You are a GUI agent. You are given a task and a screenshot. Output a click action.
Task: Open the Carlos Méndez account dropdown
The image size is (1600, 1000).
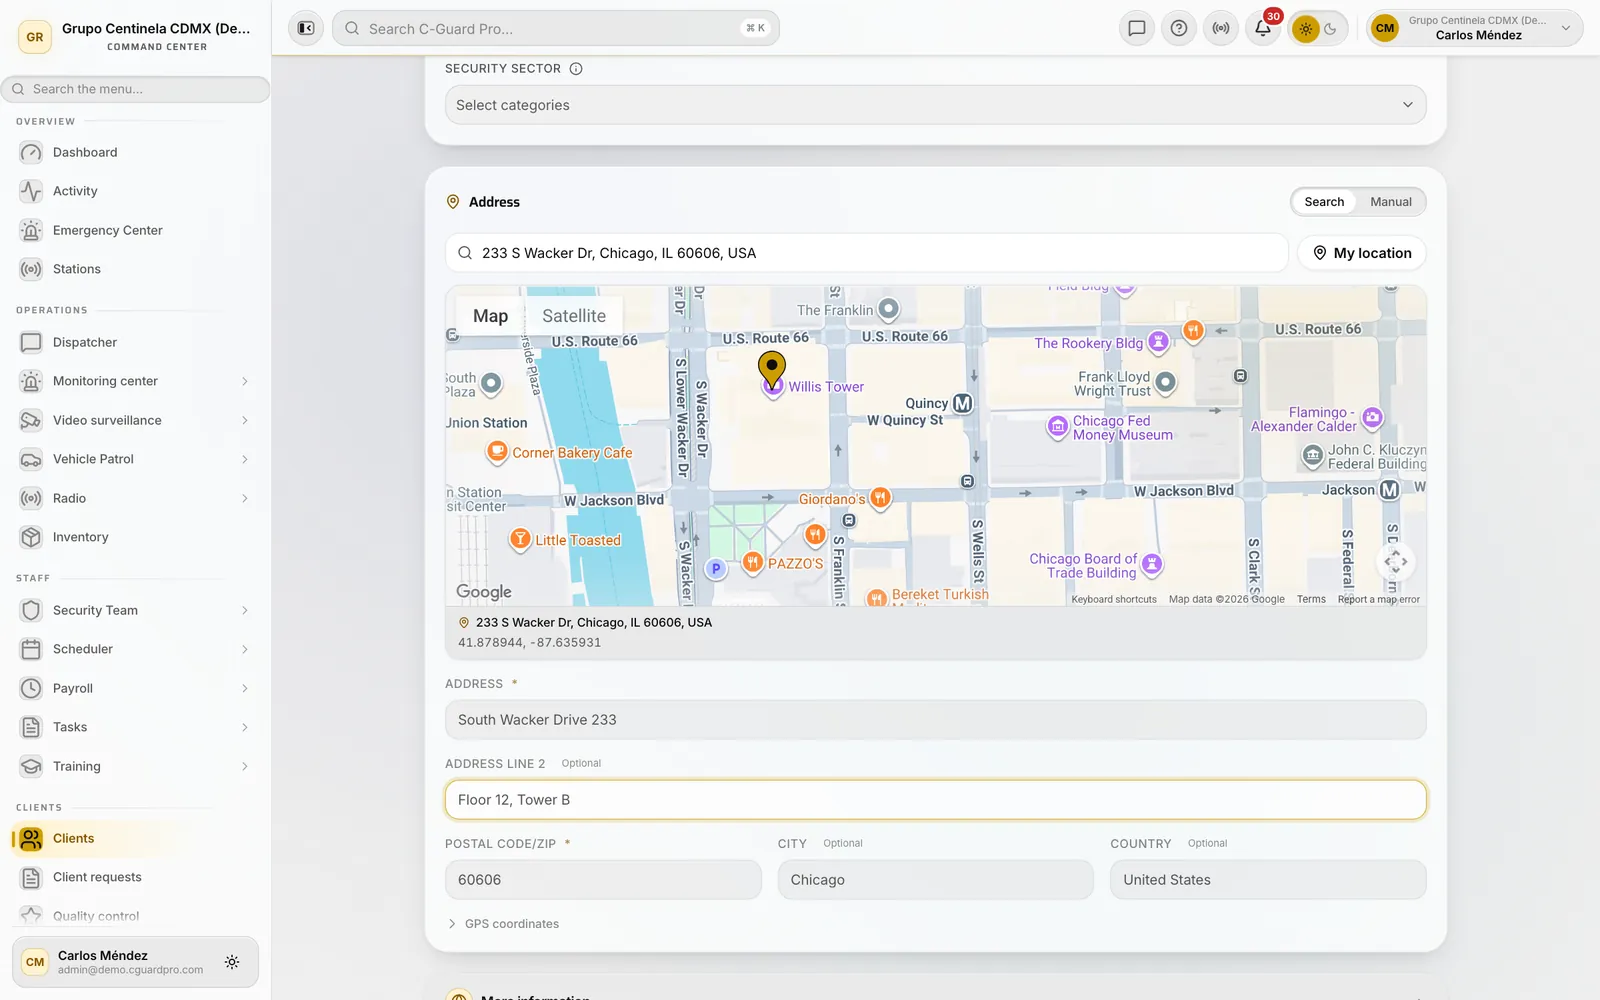coord(1475,28)
